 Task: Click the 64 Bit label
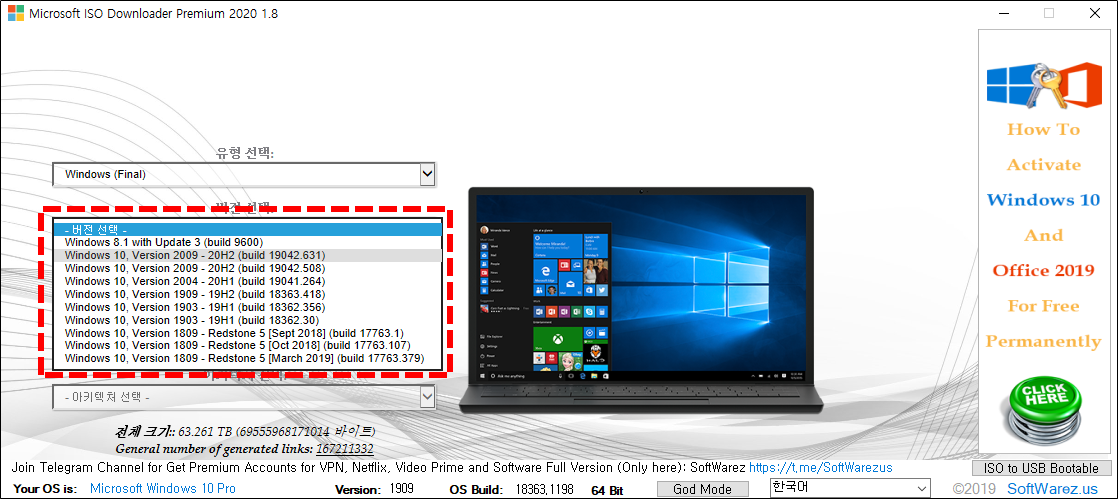[x=607, y=490]
